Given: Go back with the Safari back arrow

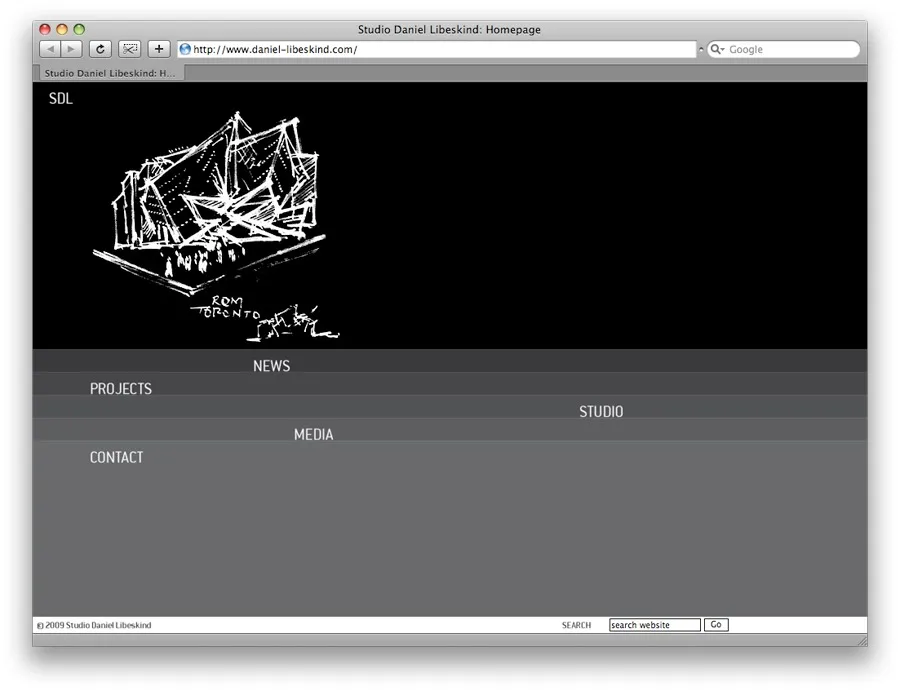Looking at the screenshot, I should coord(50,49).
